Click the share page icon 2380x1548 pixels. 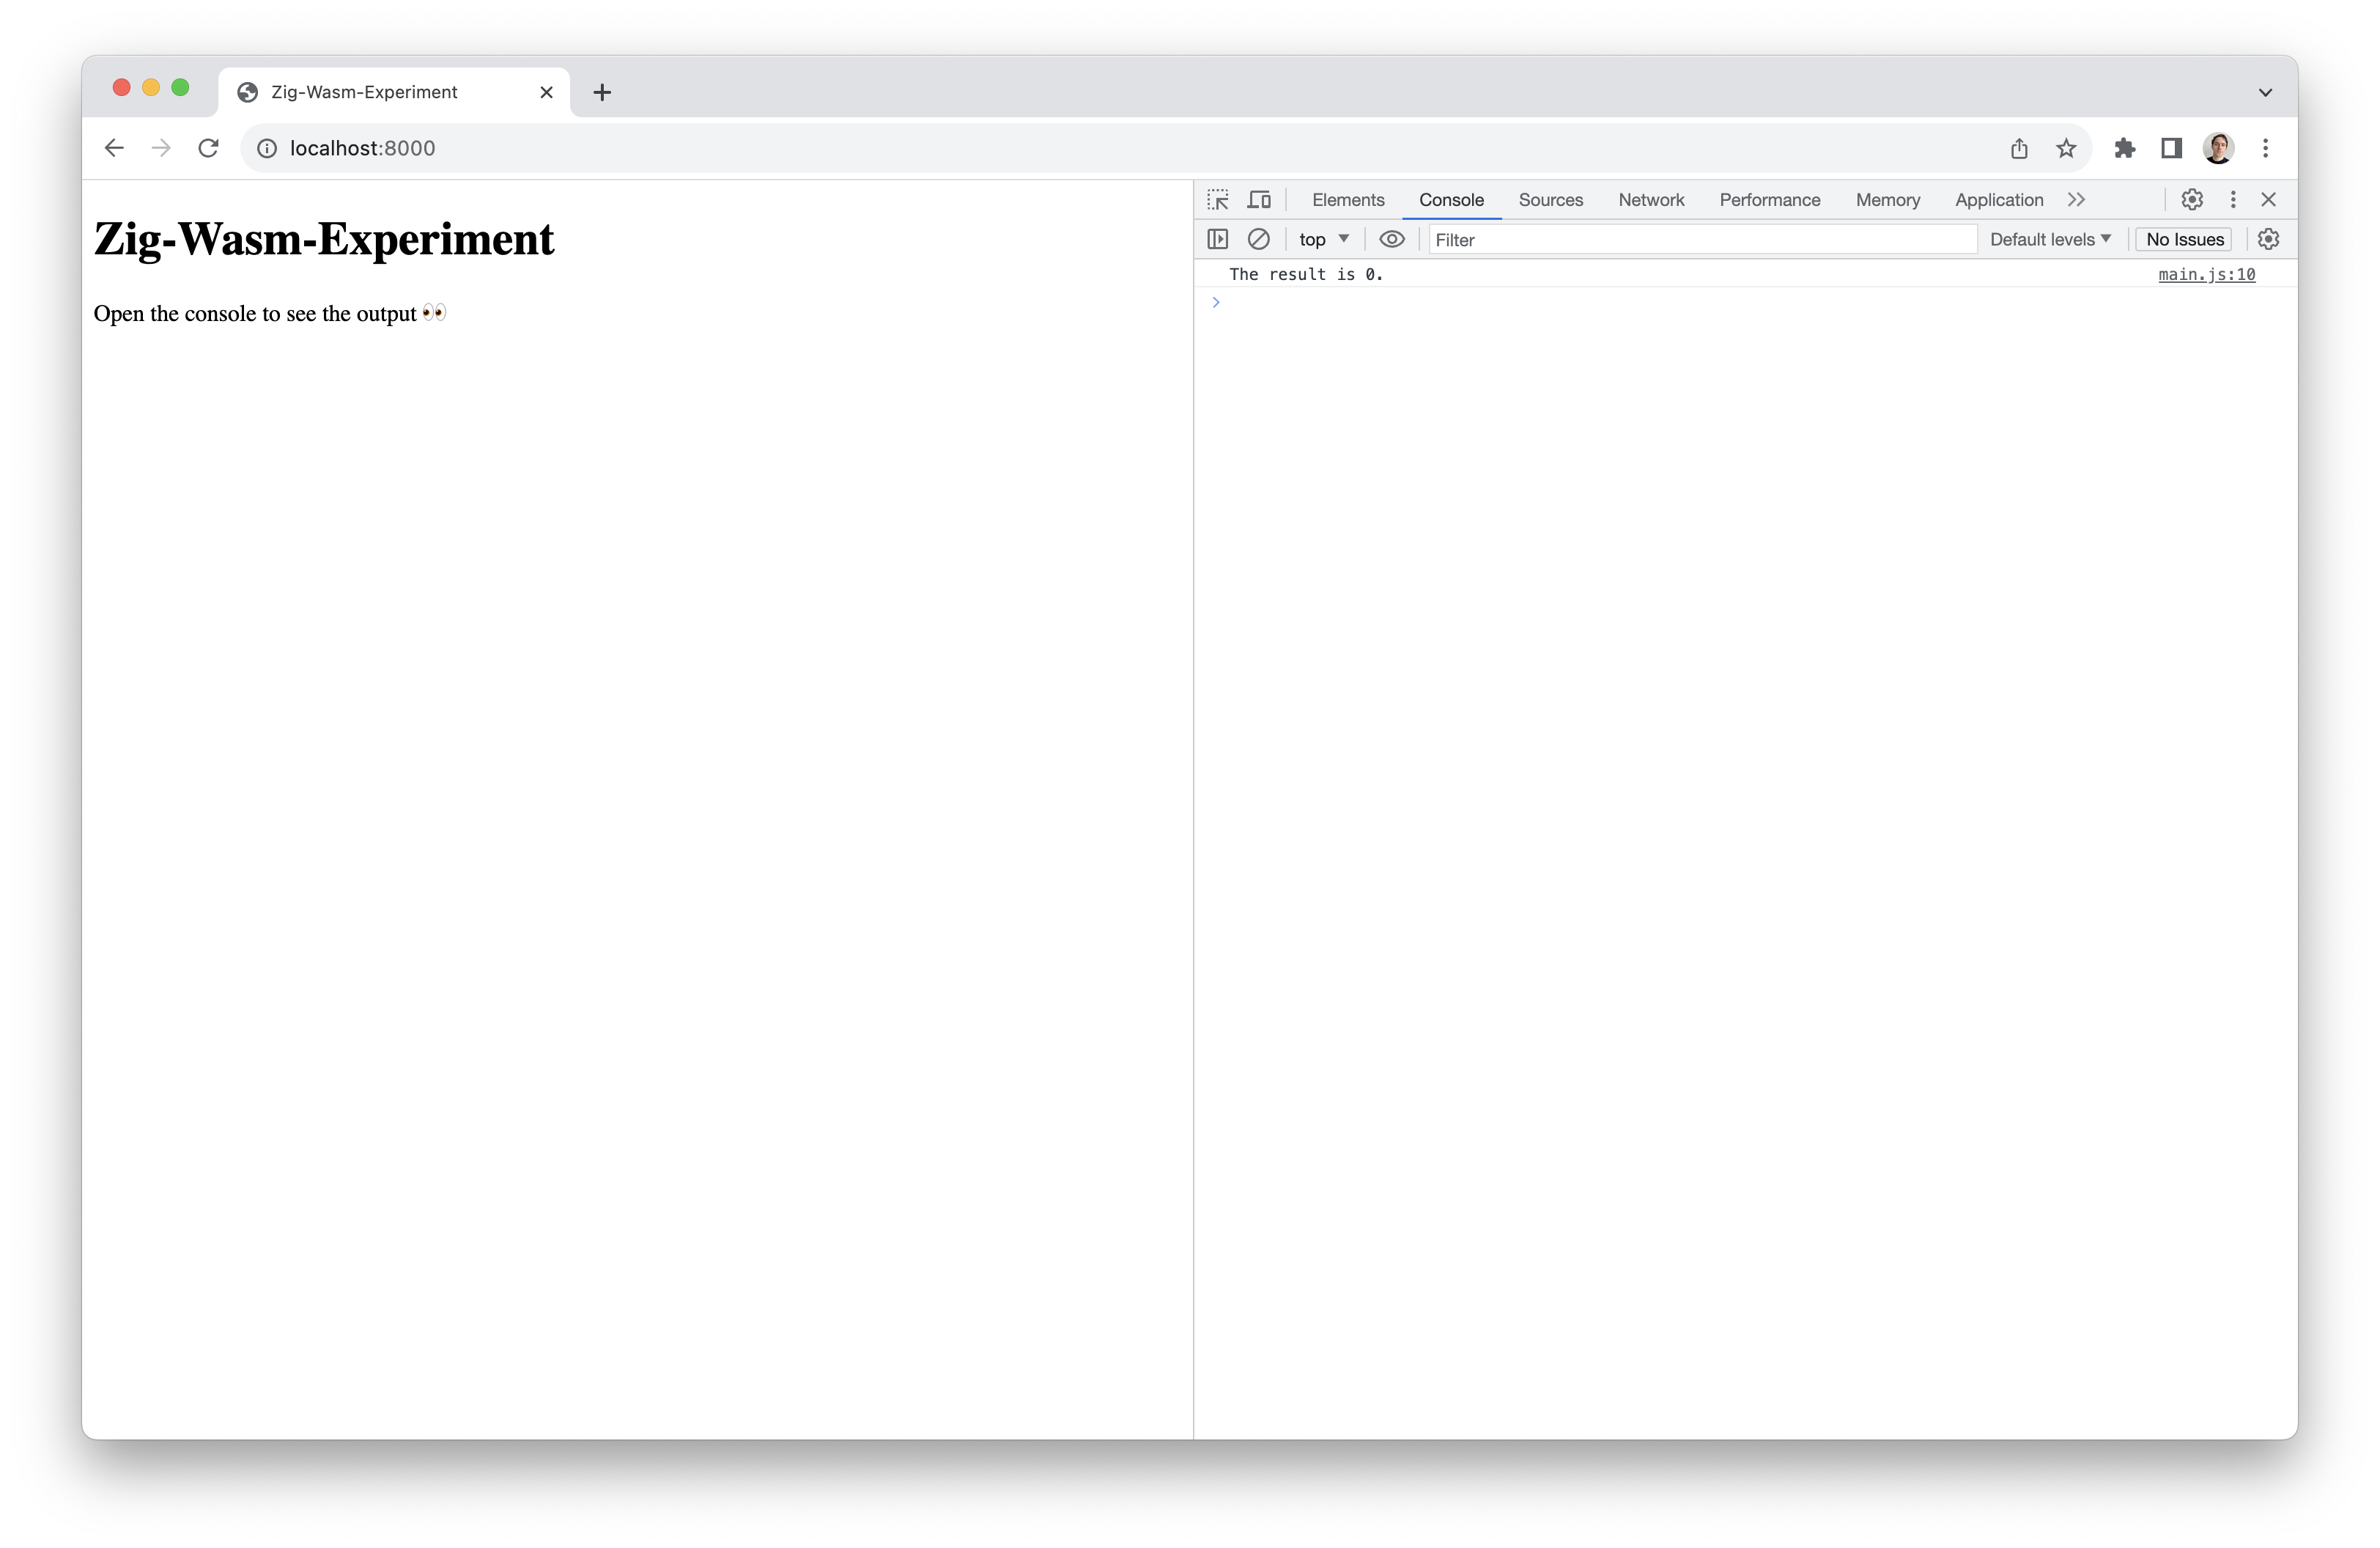[2019, 148]
